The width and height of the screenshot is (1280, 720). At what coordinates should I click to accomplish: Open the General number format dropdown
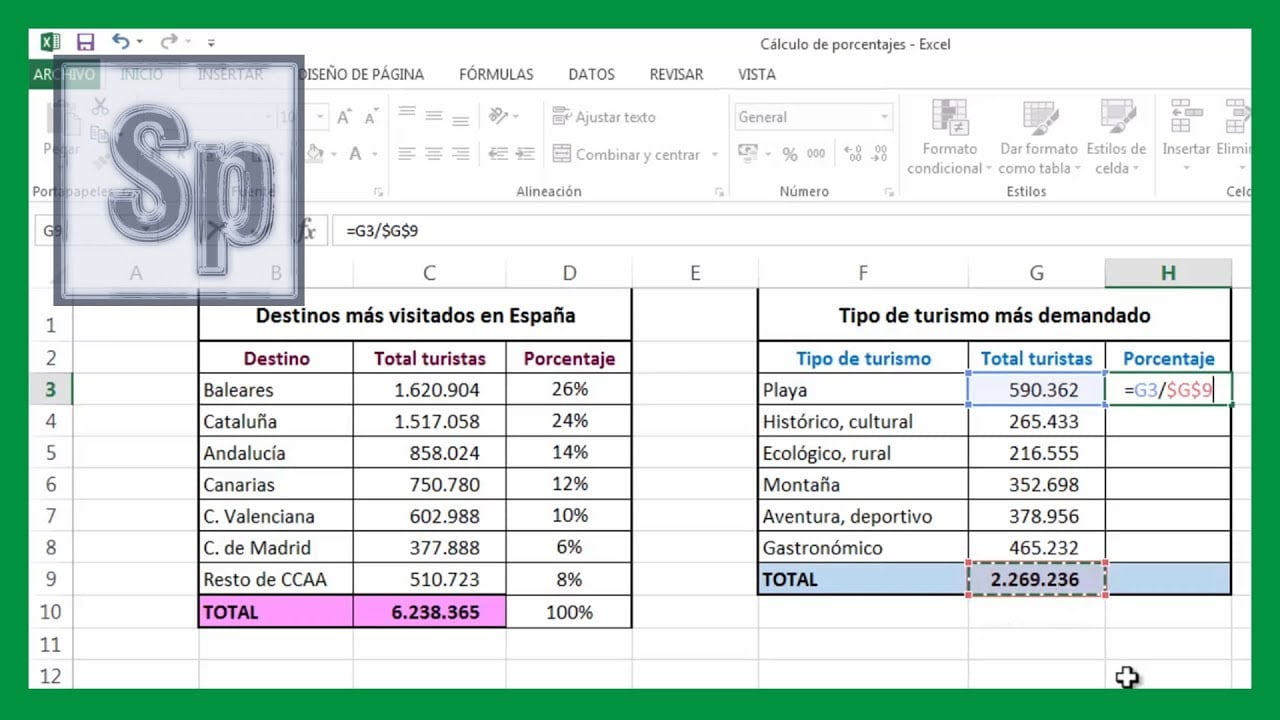pyautogui.click(x=884, y=117)
